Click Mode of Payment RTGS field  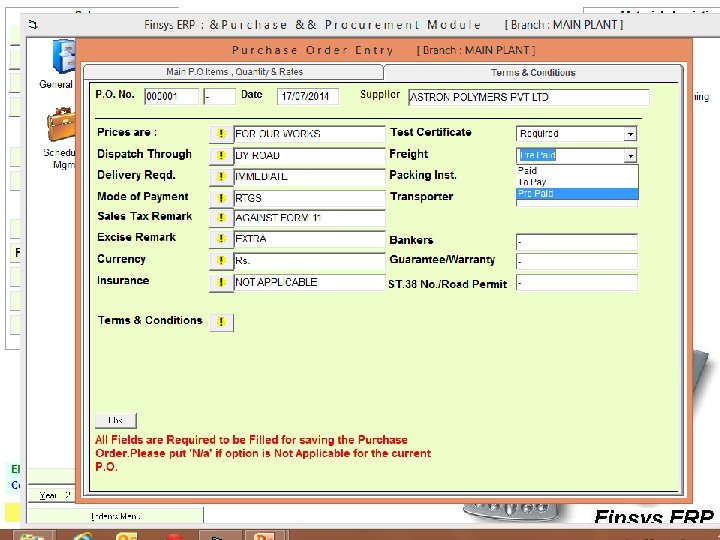309,198
